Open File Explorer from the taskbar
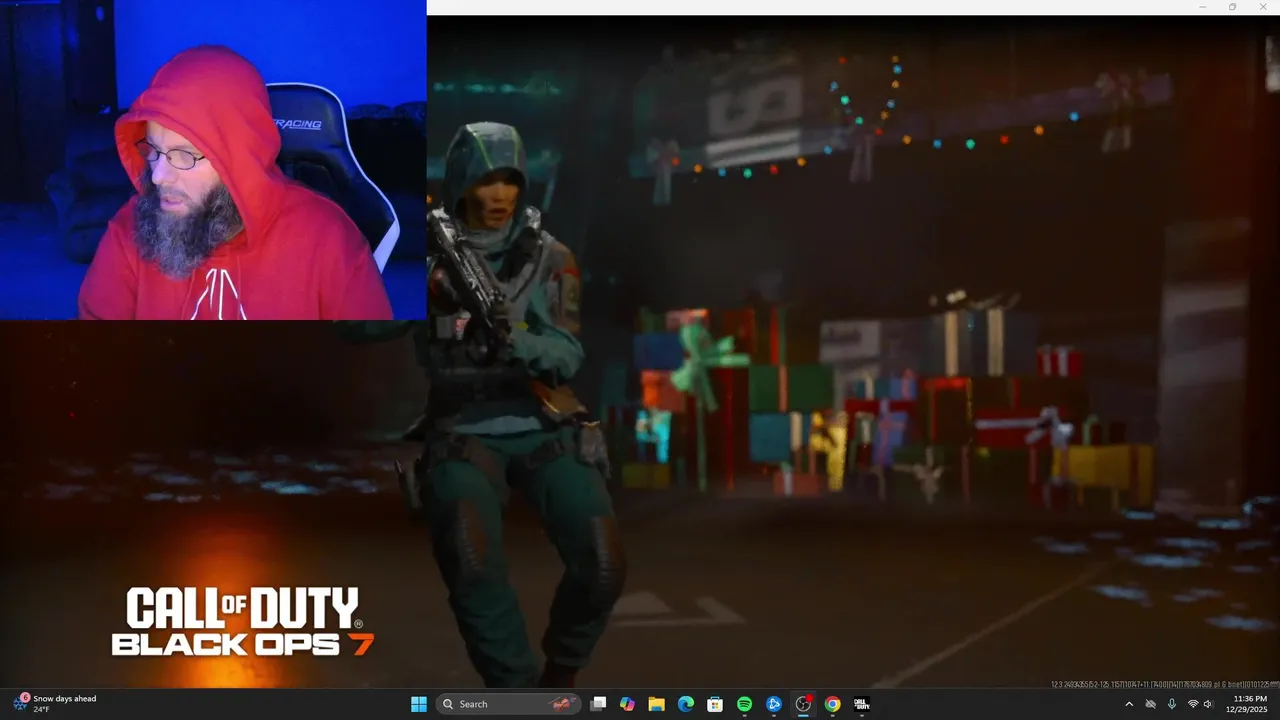The image size is (1280, 720). (x=656, y=704)
